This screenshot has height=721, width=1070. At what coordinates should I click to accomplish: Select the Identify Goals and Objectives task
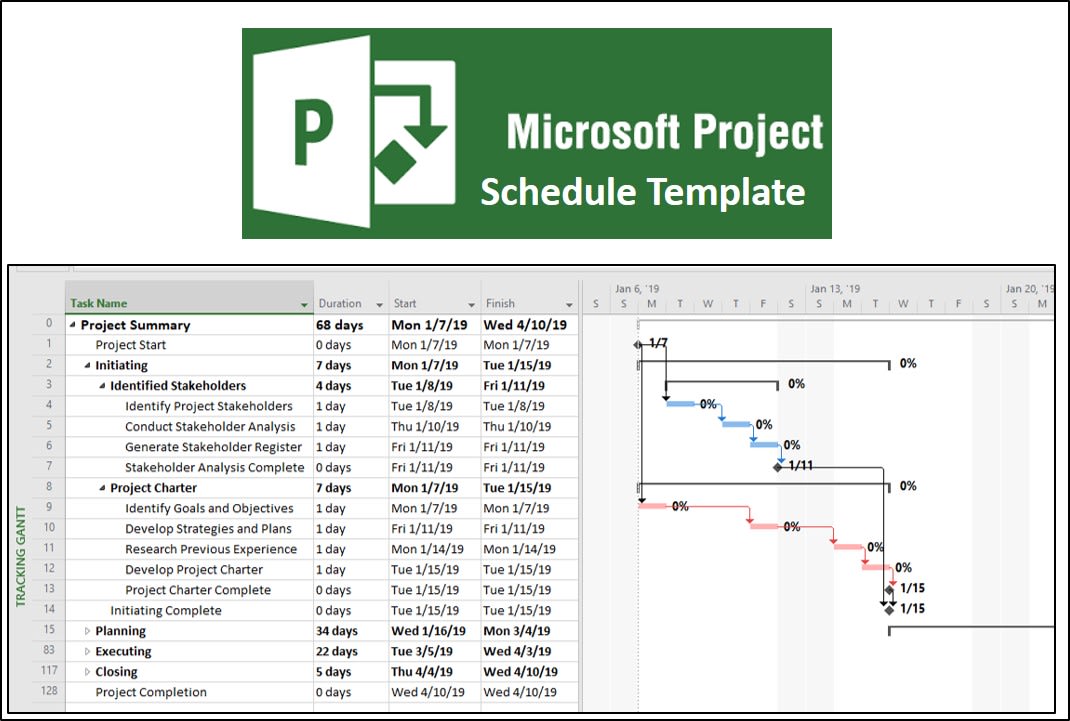[209, 509]
